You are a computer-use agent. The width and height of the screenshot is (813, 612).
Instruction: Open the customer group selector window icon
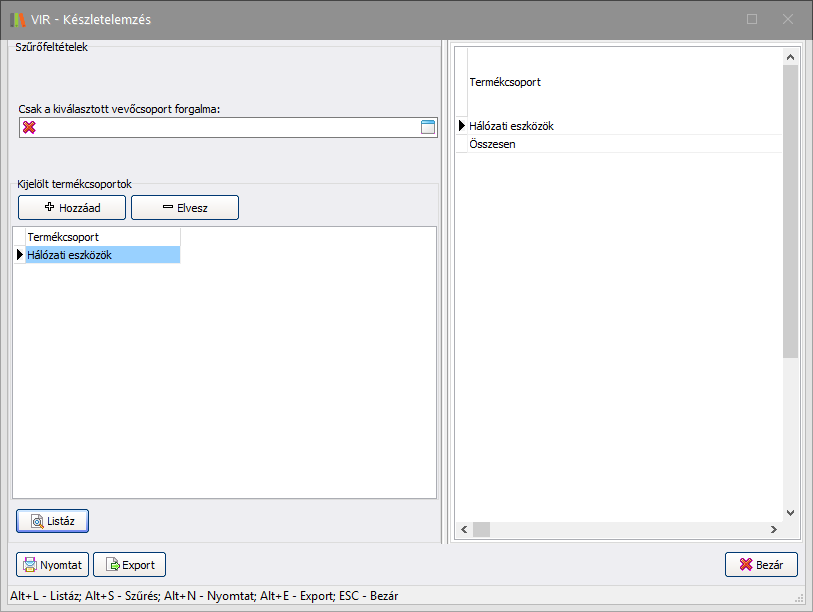click(428, 127)
